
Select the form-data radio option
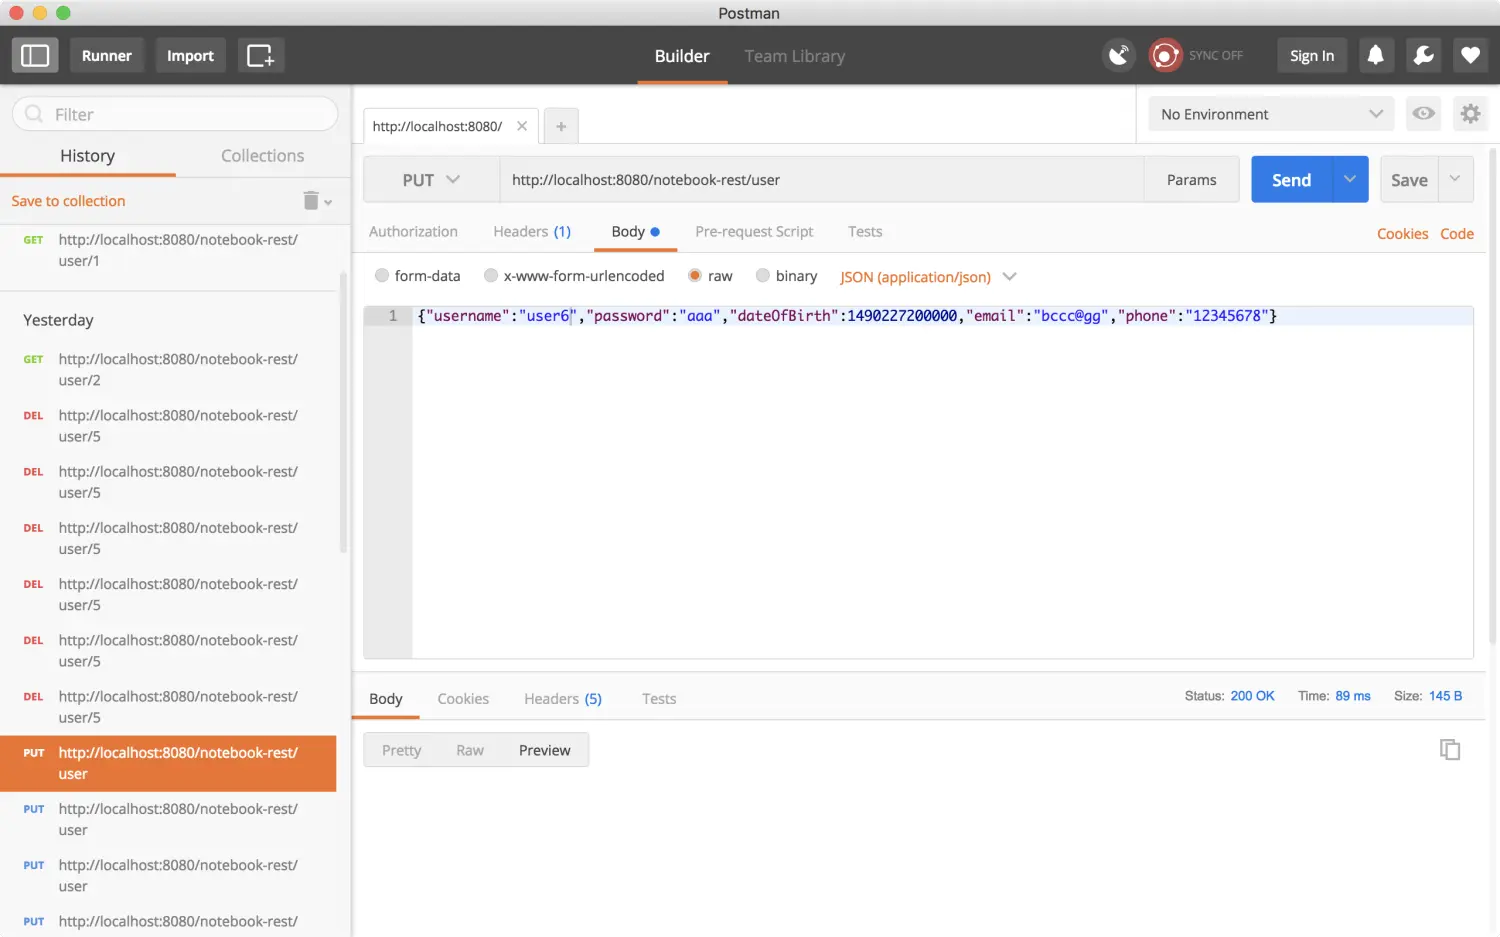382,275
